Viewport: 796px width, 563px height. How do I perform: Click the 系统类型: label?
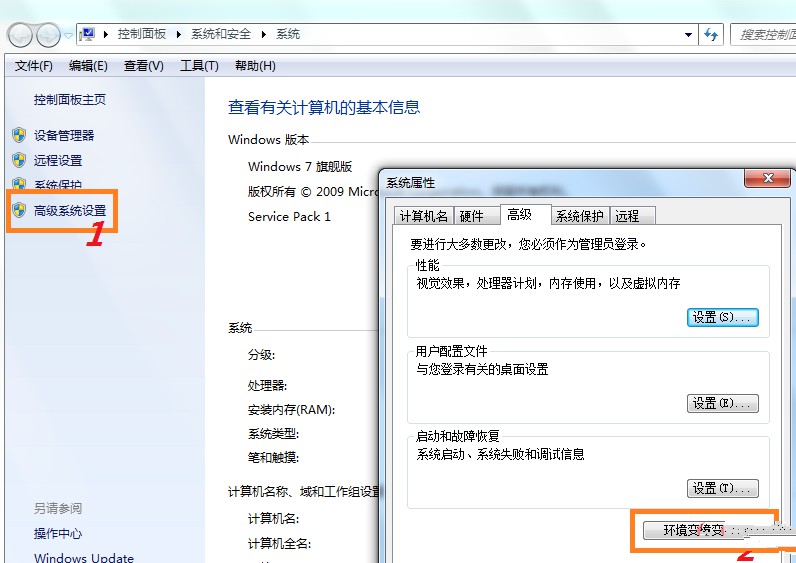tap(274, 434)
